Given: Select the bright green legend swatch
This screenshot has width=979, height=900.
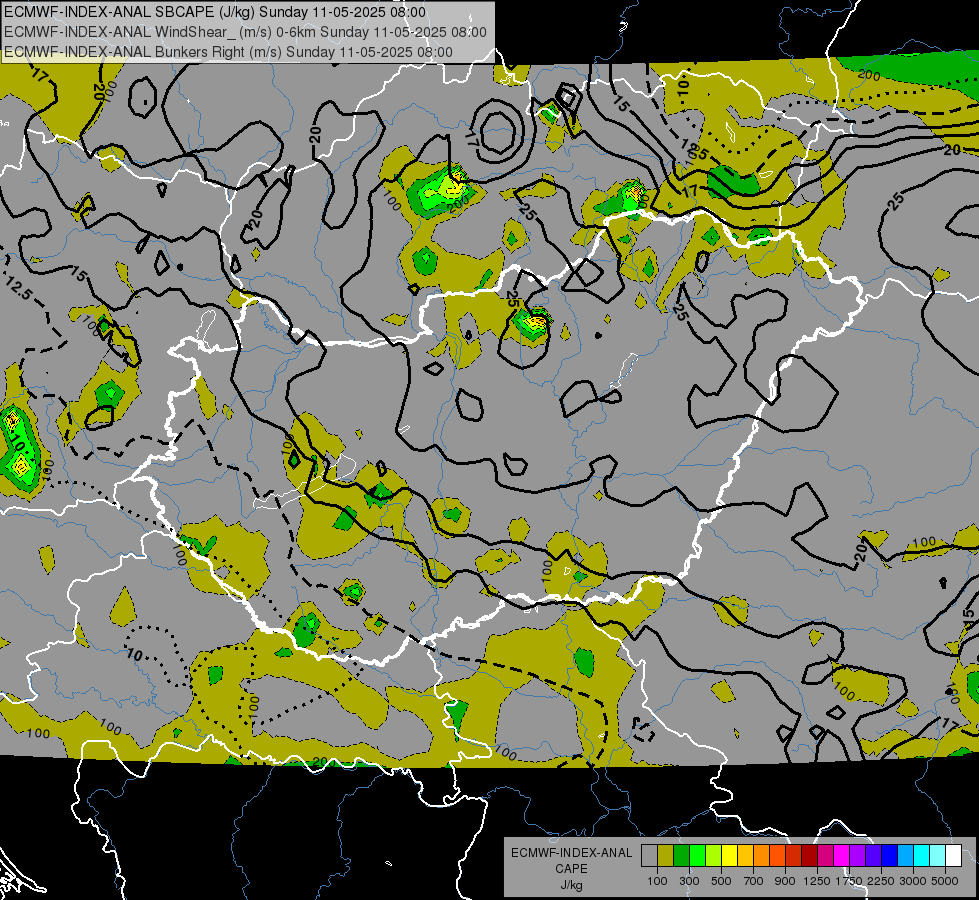Looking at the screenshot, I should coord(697,856).
